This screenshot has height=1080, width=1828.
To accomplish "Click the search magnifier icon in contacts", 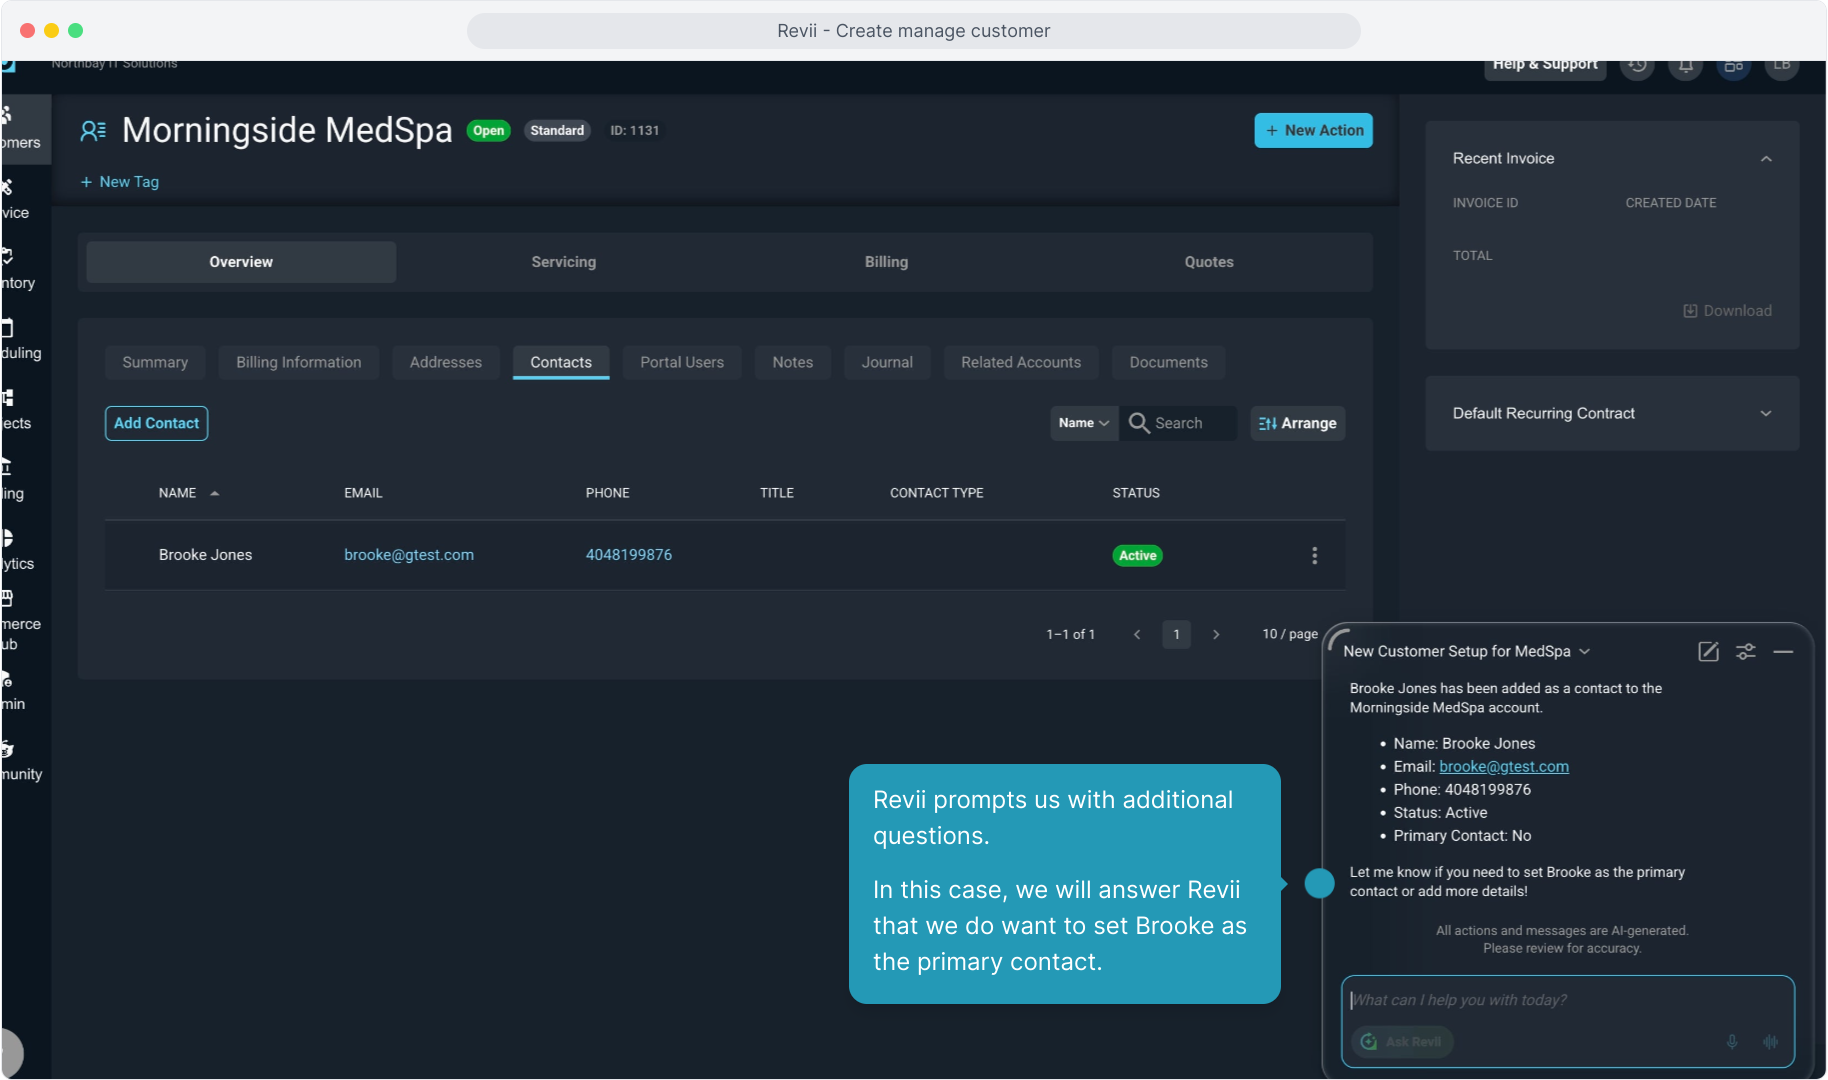I will pos(1138,423).
